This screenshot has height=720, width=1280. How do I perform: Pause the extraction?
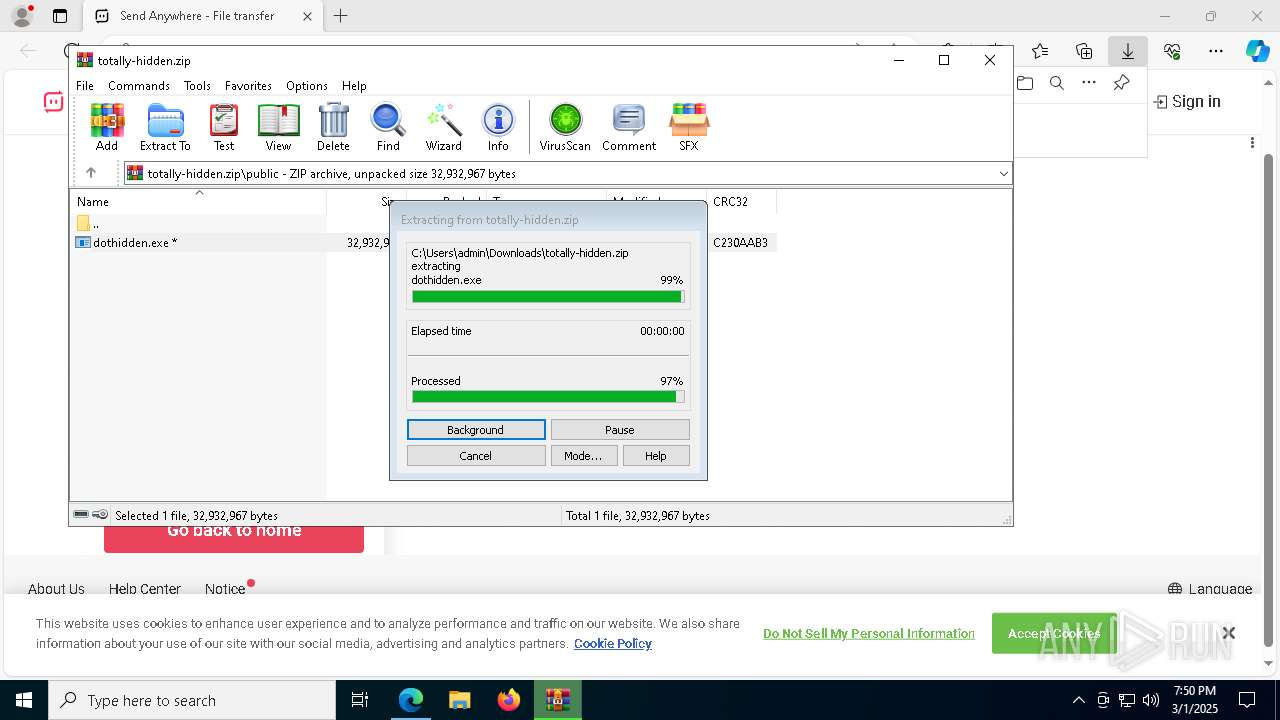click(620, 430)
